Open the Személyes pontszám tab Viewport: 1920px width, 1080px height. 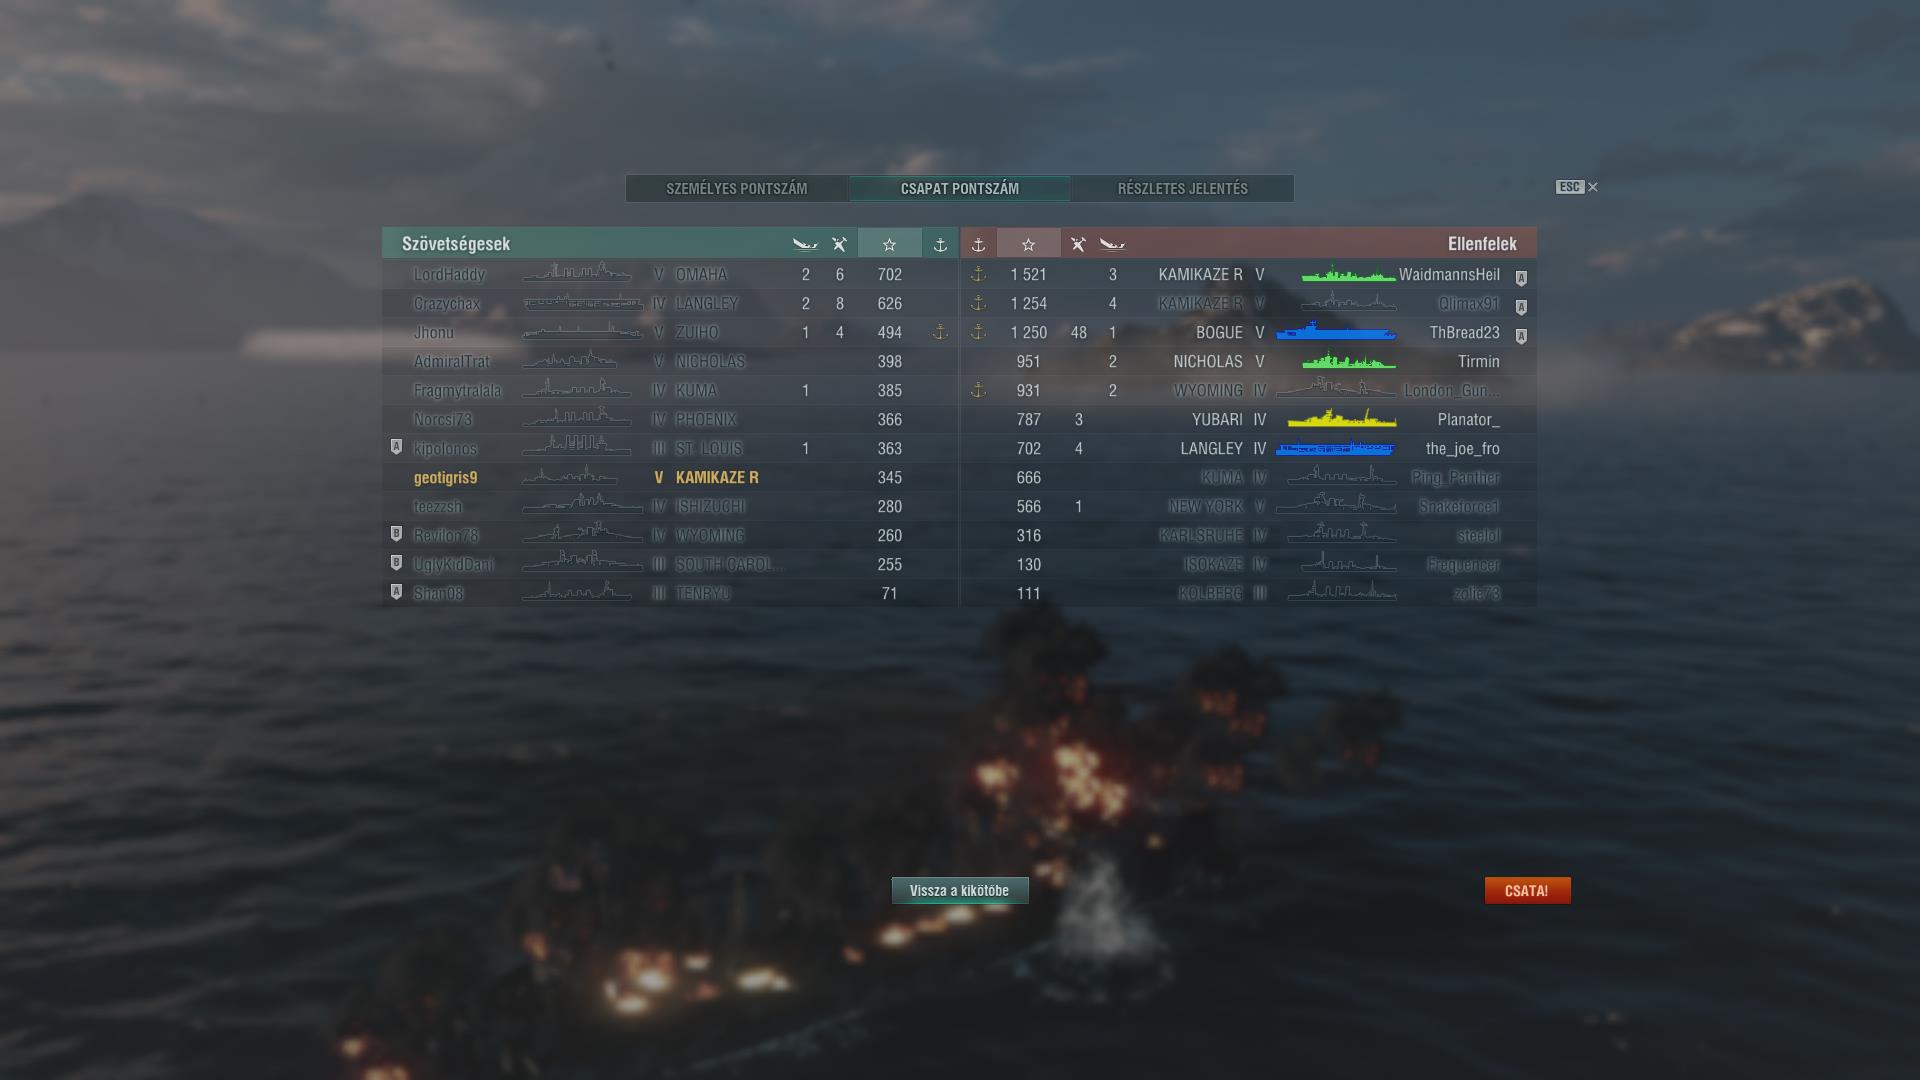tap(737, 188)
